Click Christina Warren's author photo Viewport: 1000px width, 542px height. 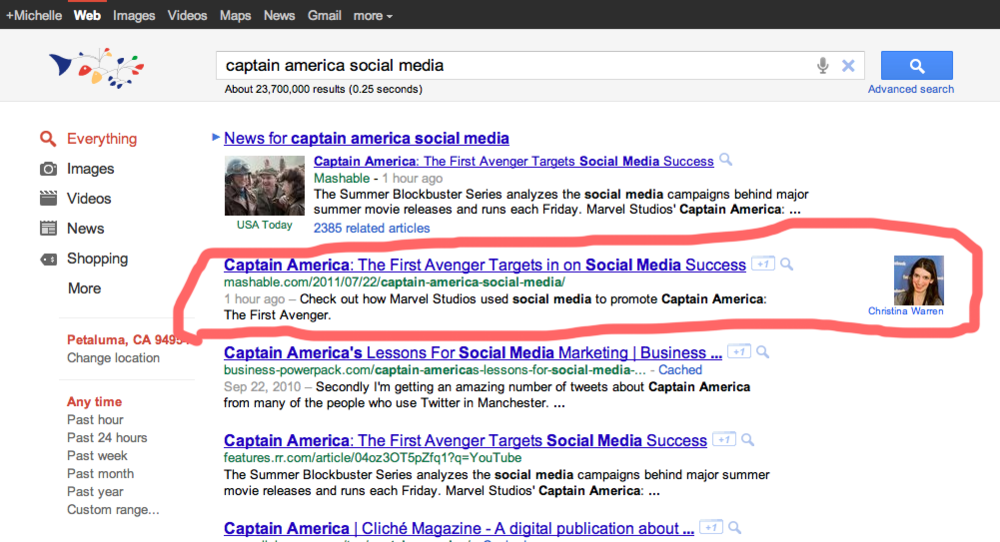[918, 281]
